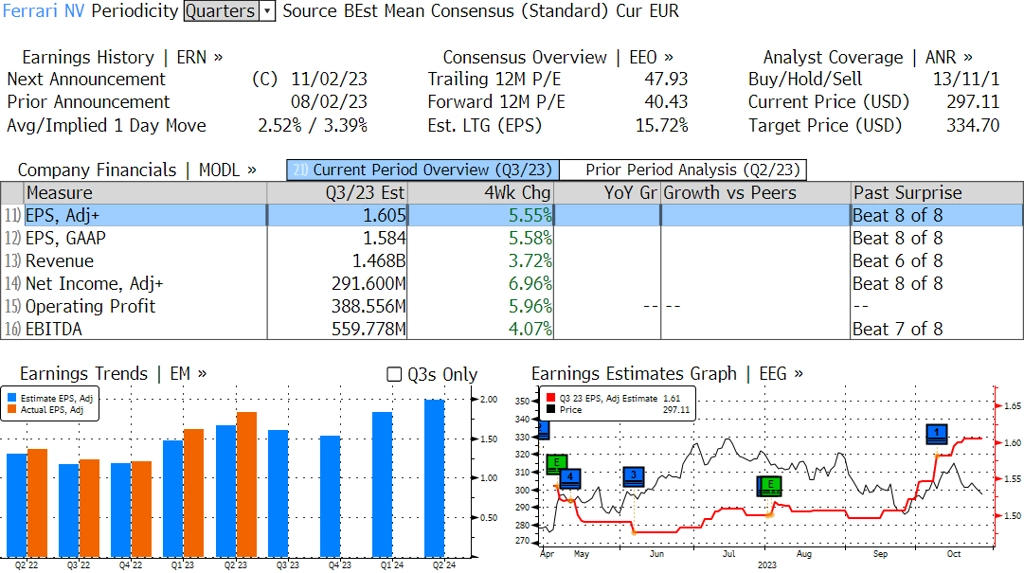Image resolution: width=1024 pixels, height=573 pixels.
Task: Click the blue marker 3 on estimates graph
Action: tap(633, 476)
